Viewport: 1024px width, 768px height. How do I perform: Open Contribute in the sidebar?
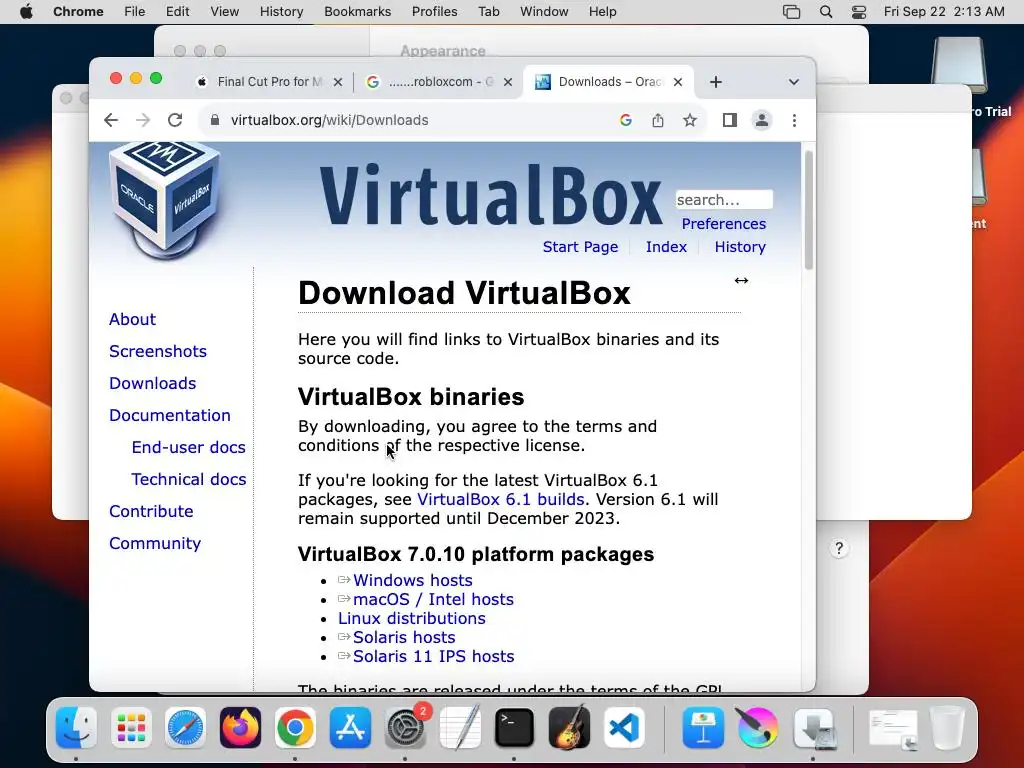click(x=152, y=511)
